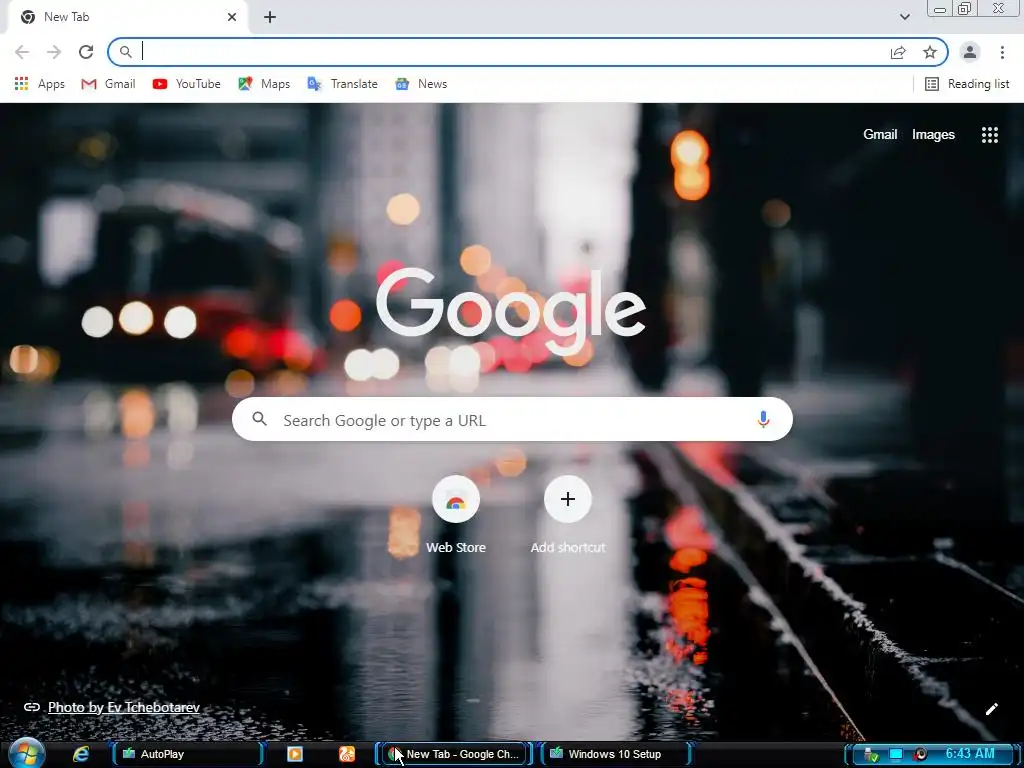
Task: Open the Maps bookmark
Action: (264, 84)
